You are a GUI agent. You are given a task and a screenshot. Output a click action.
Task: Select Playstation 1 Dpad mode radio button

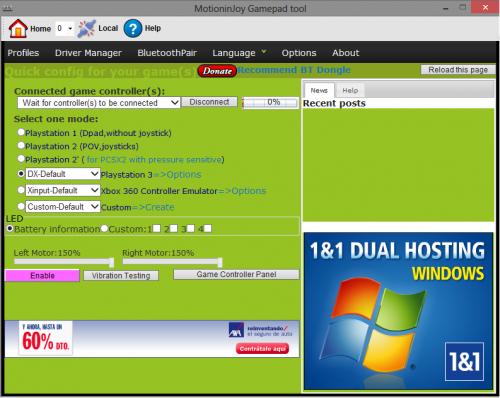click(21, 132)
